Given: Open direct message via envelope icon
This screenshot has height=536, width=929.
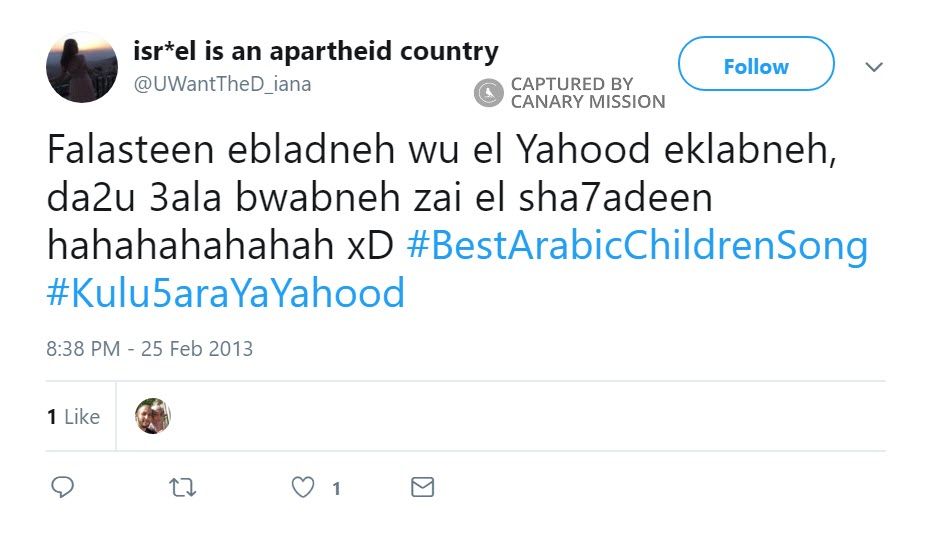Looking at the screenshot, I should point(423,487).
